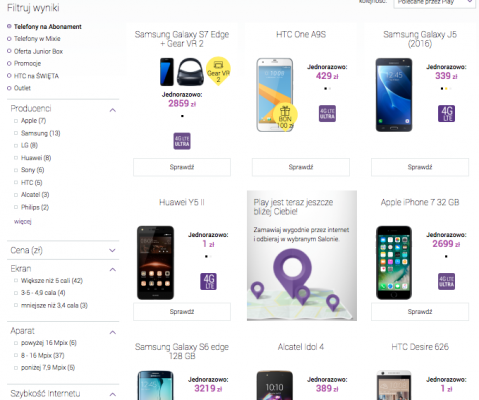Viewport: 479px width, 400px height.
Task: Select the Outlet category
Action: [x=22, y=88]
